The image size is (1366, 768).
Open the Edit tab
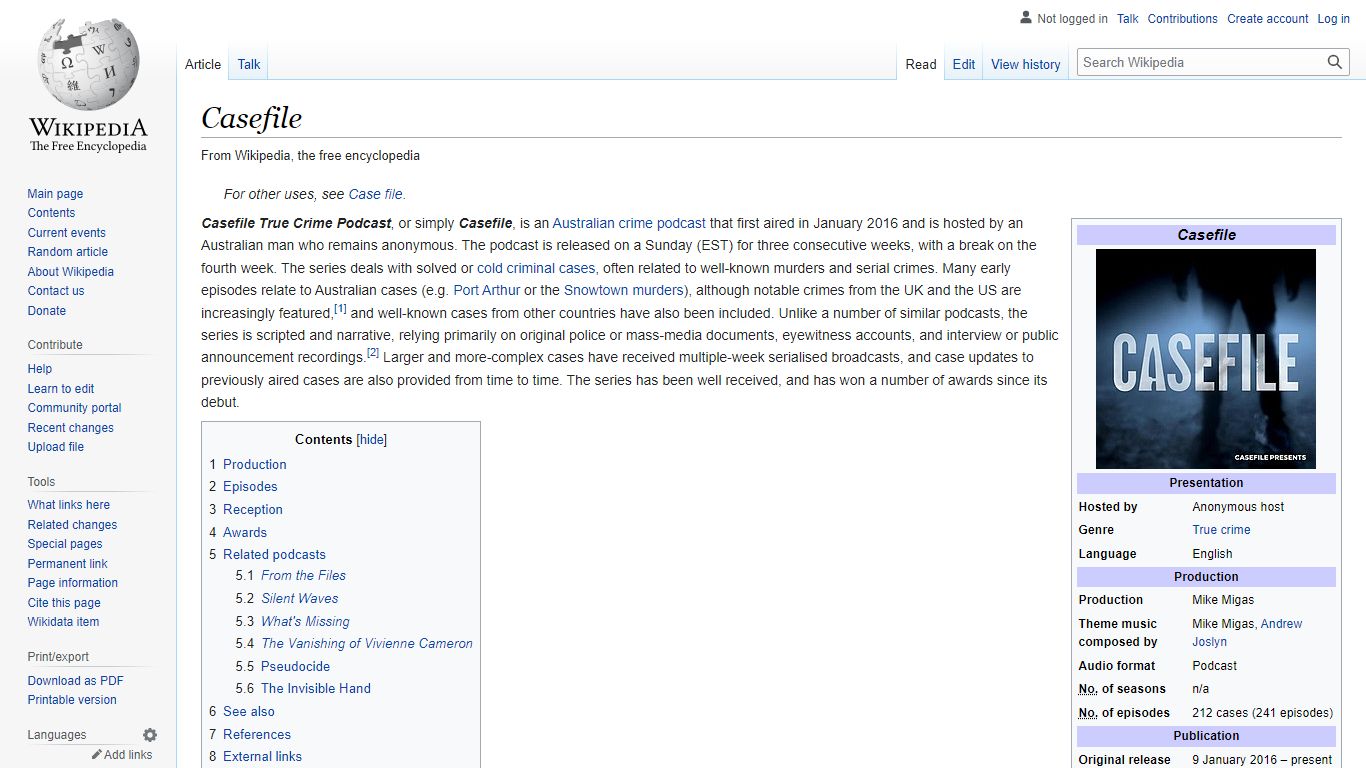coord(964,64)
